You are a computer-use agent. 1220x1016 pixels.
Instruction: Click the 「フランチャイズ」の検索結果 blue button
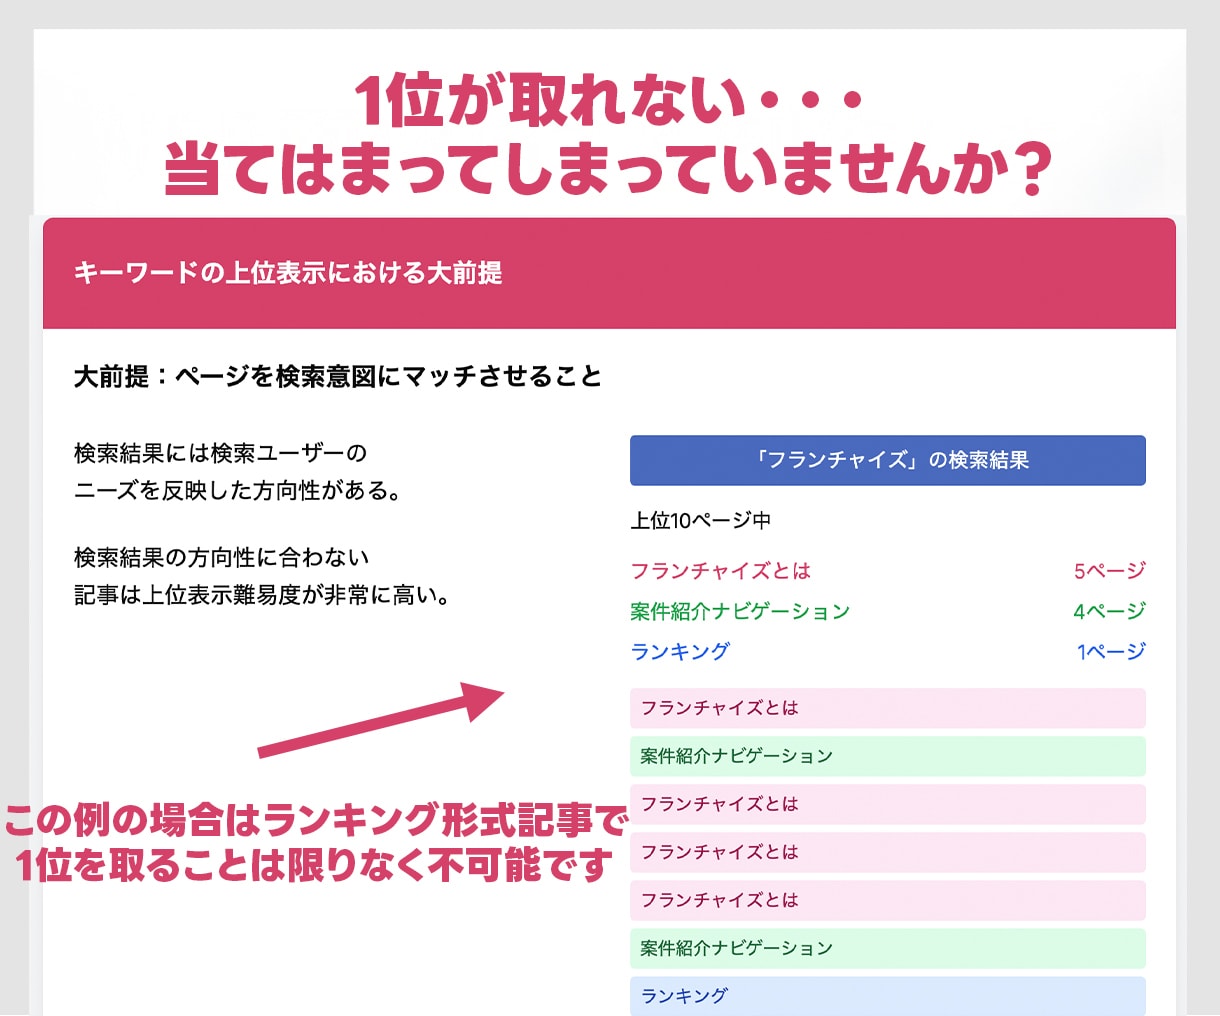[887, 460]
